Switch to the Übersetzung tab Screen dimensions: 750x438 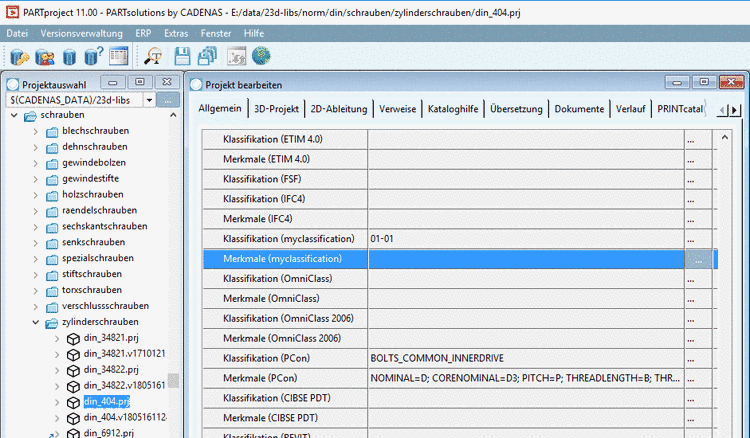click(517, 109)
